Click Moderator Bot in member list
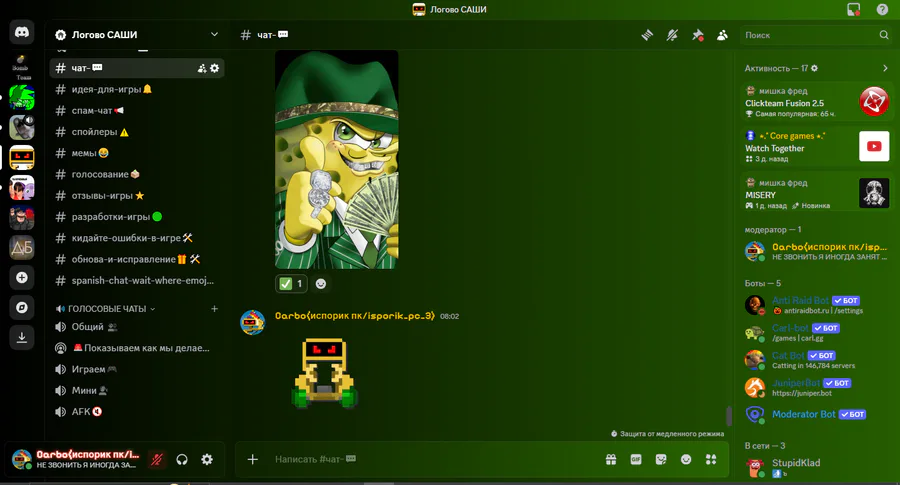This screenshot has height=485, width=900. (x=817, y=414)
